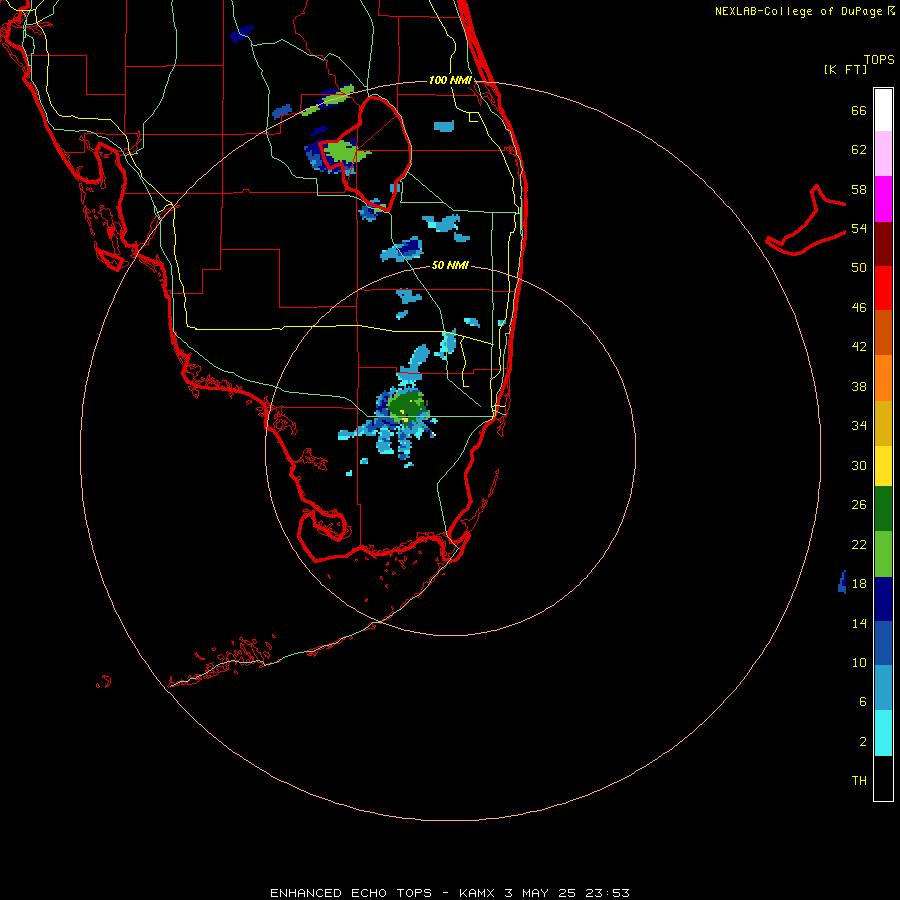
Task: Click the NEXLAB-College of DuPage label
Action: click(x=798, y=11)
